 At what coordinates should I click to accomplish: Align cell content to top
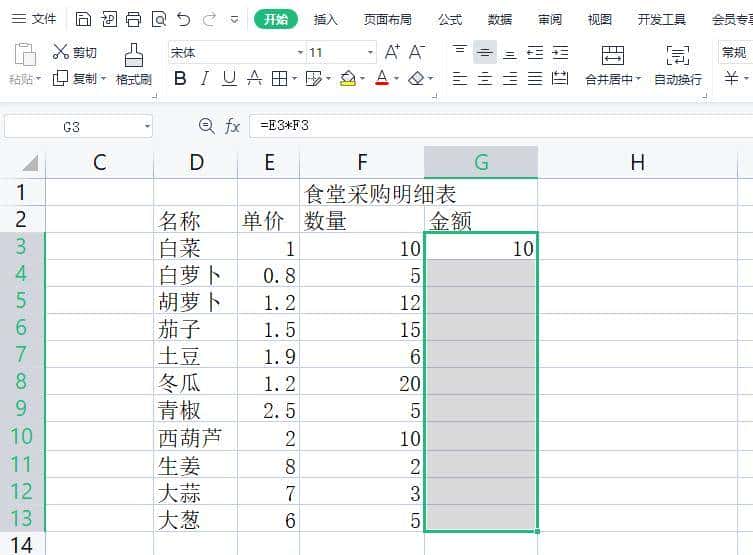pos(460,52)
